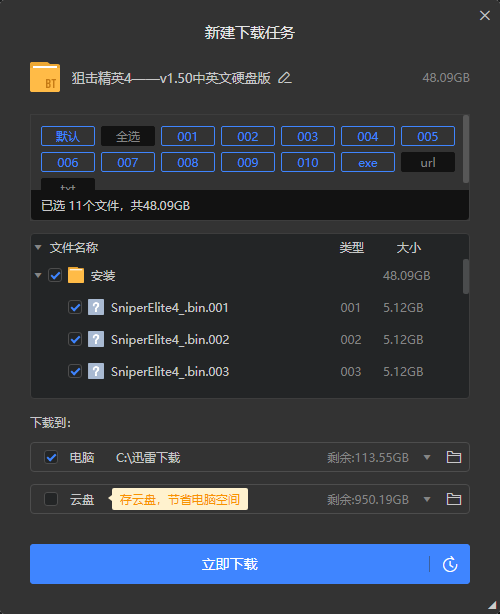Click file icon of SniperElite4_.bin.002
The width and height of the screenshot is (500, 614).
[x=96, y=339]
